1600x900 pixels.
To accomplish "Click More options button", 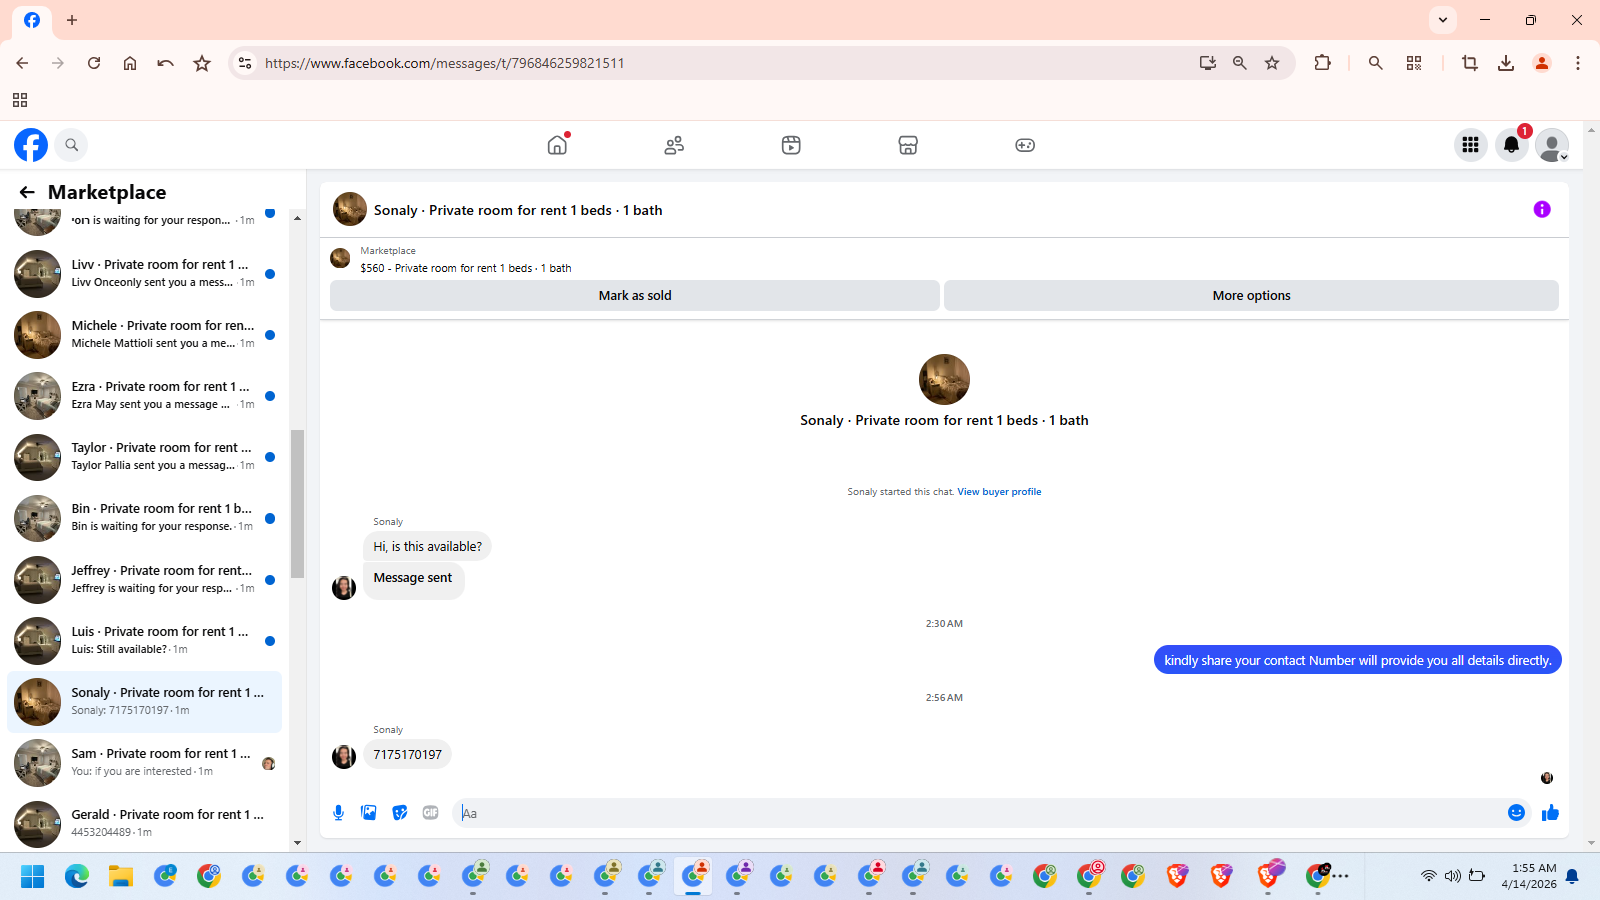I will (1251, 296).
